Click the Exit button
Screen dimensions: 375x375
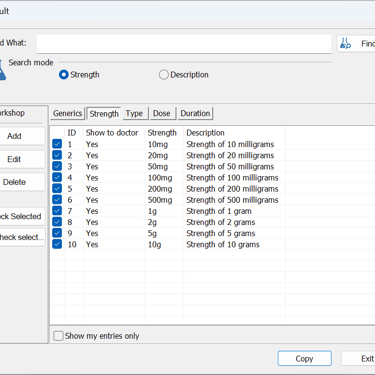[x=358, y=359]
